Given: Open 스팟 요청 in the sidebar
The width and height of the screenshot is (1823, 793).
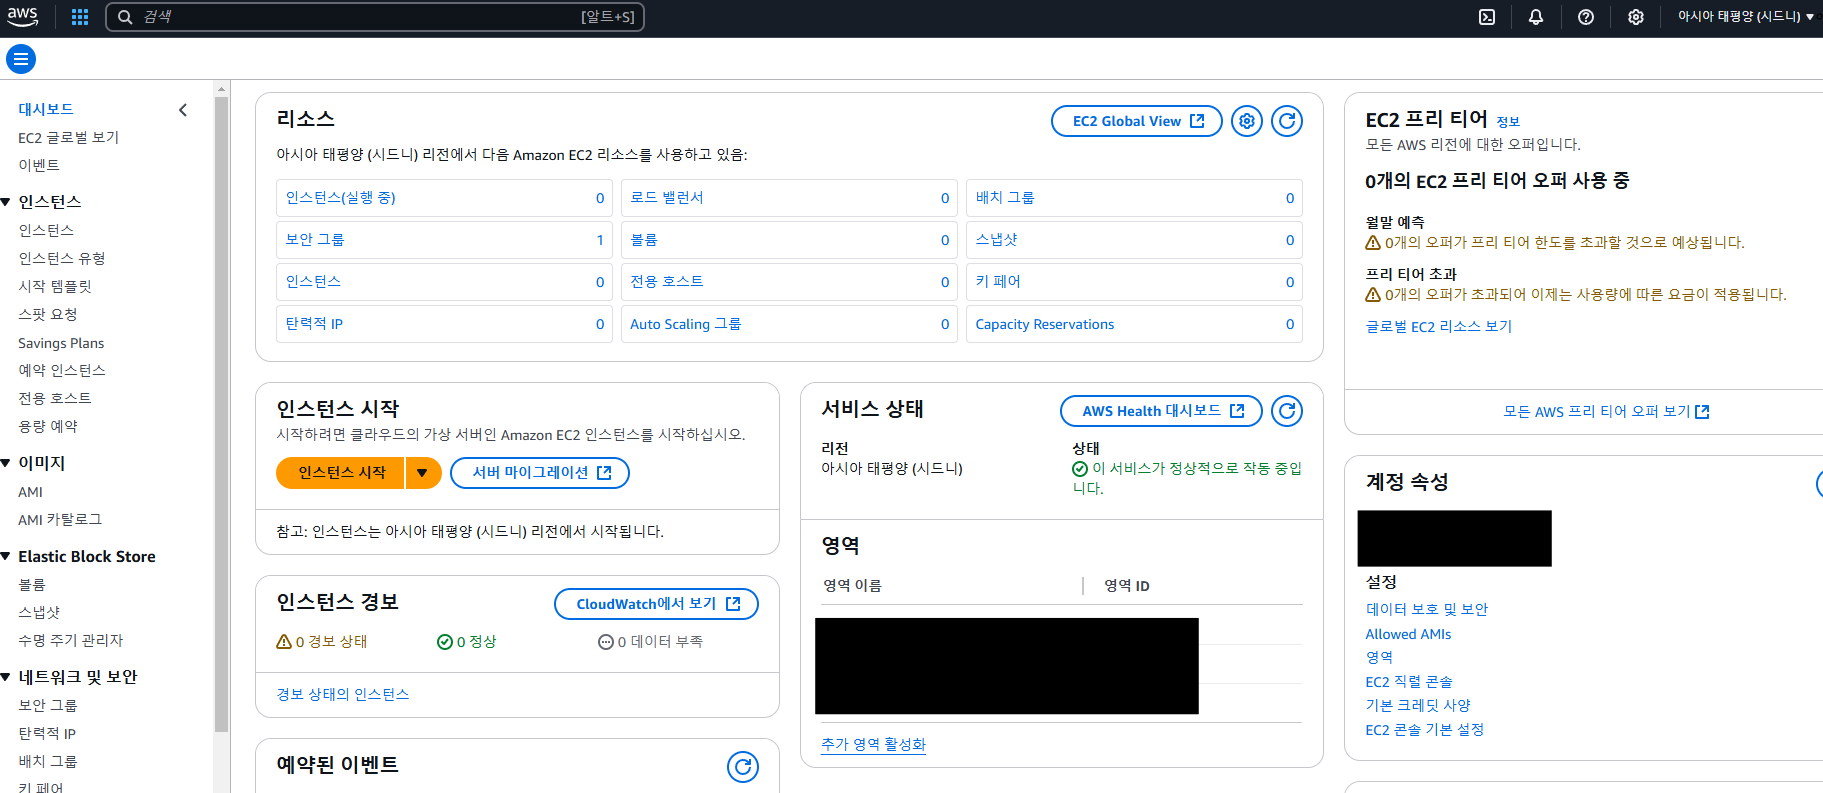Looking at the screenshot, I should click(48, 314).
